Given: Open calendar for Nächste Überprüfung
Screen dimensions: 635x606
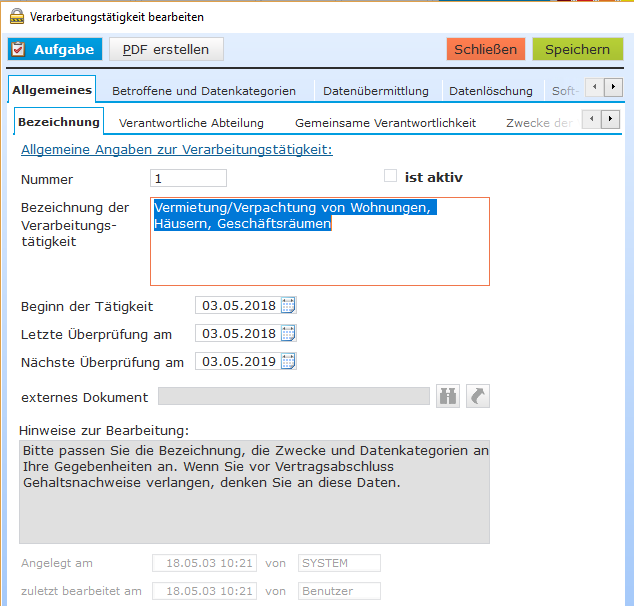Looking at the screenshot, I should coord(288,361).
